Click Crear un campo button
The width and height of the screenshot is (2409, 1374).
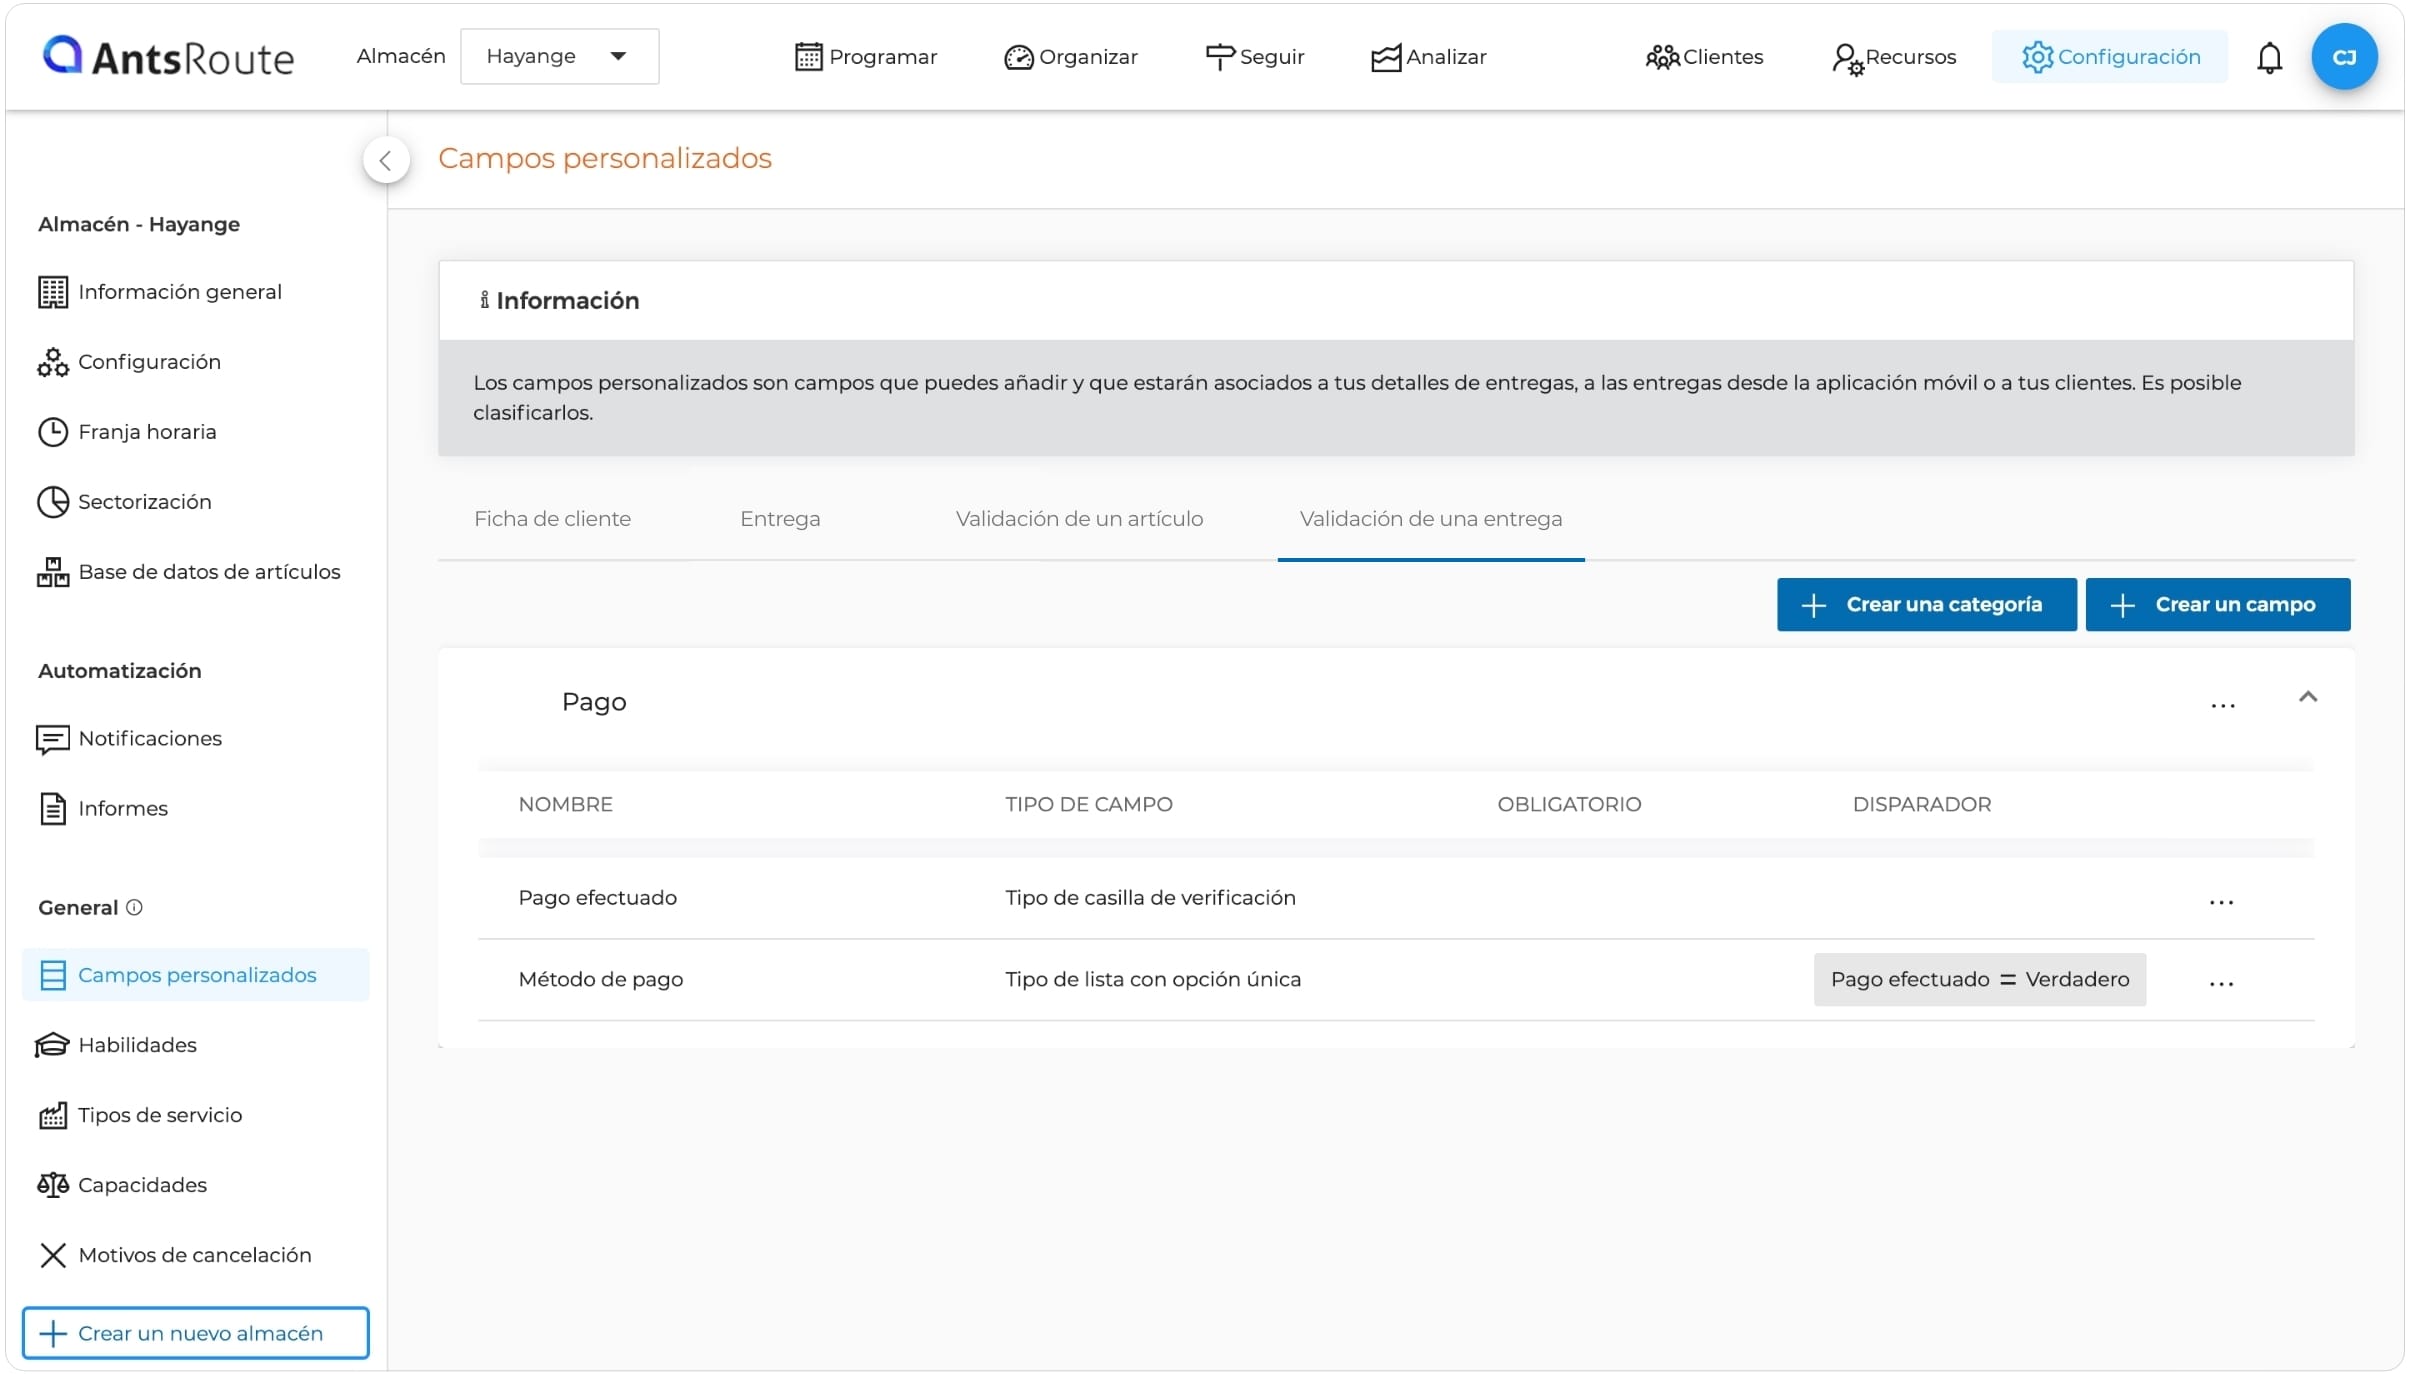[2217, 605]
